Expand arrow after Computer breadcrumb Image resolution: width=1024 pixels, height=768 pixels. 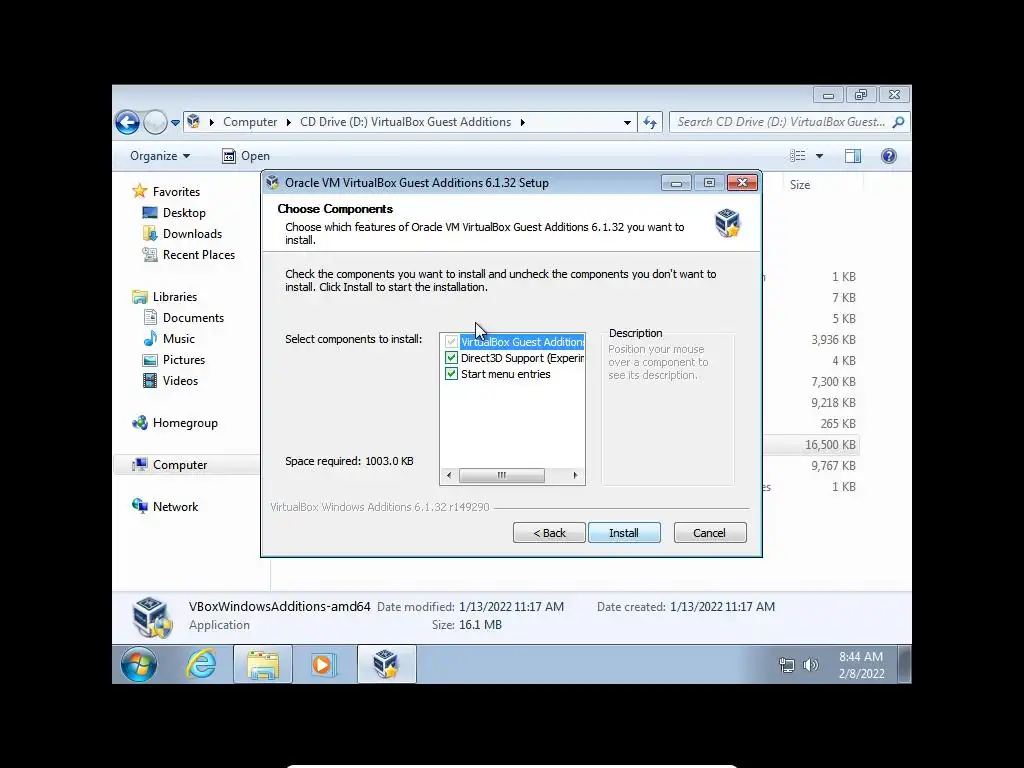coord(289,122)
